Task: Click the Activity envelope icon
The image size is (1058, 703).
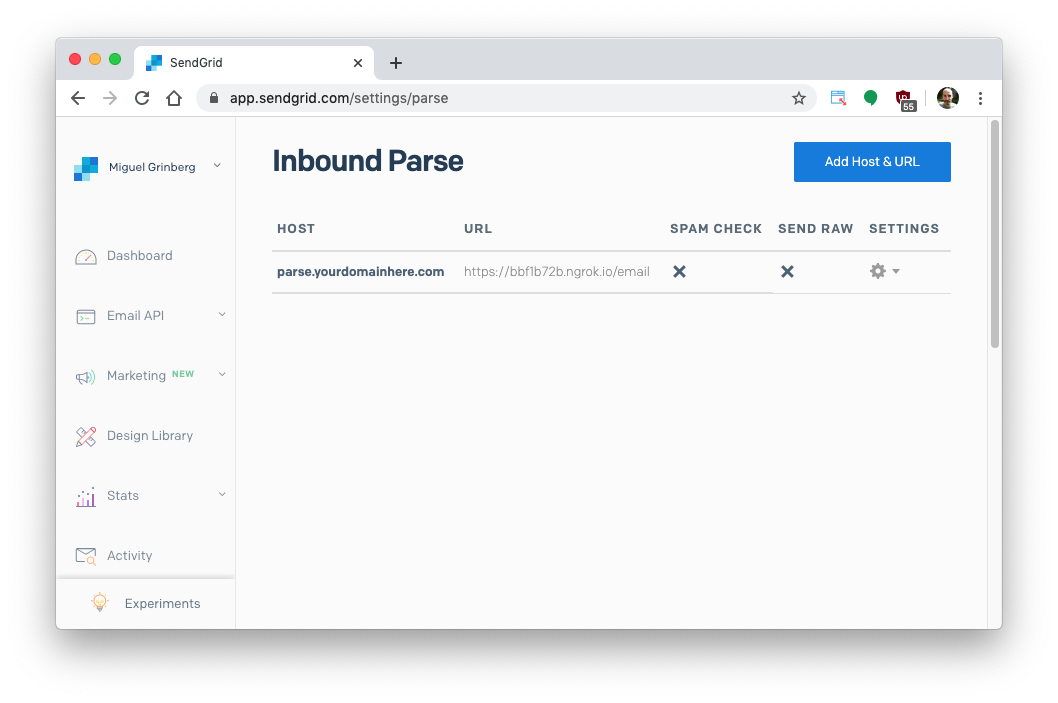Action: 86,556
